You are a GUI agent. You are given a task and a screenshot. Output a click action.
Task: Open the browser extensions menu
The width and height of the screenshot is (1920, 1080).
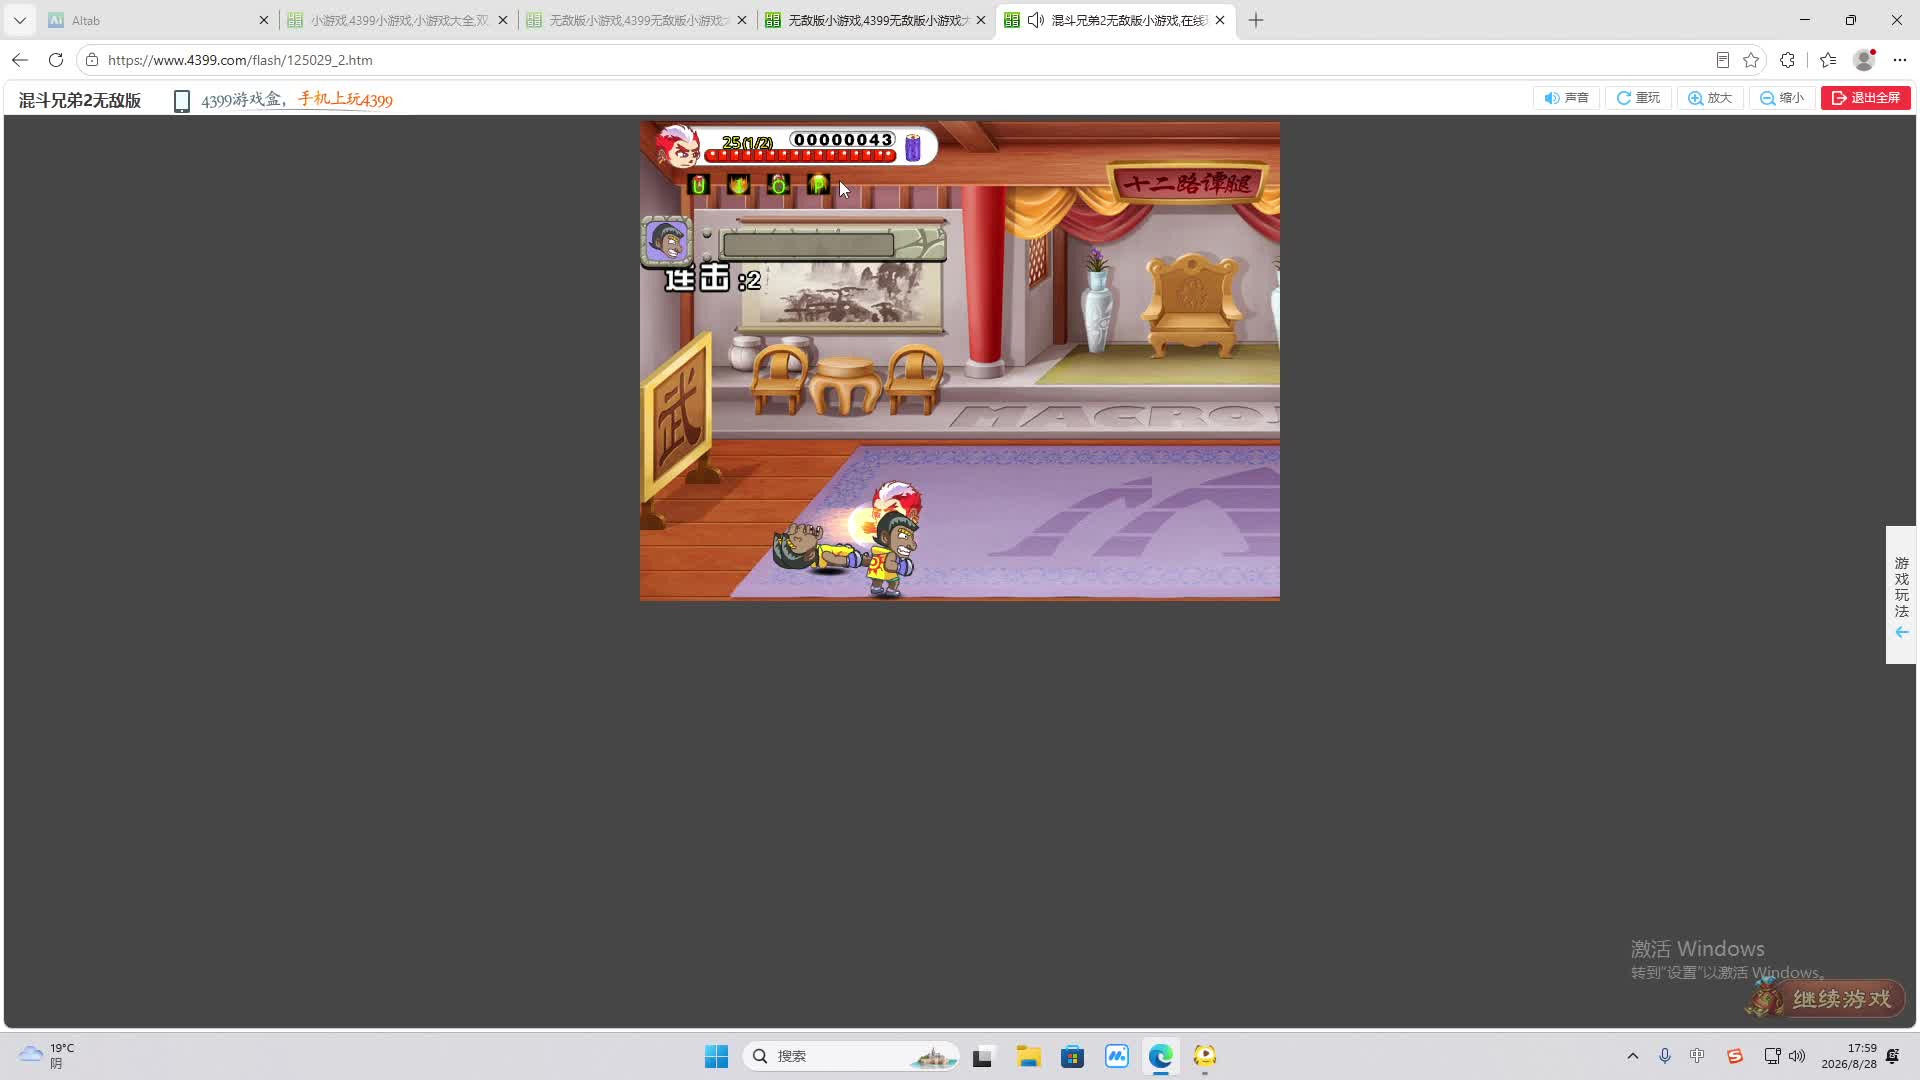pos(1788,60)
